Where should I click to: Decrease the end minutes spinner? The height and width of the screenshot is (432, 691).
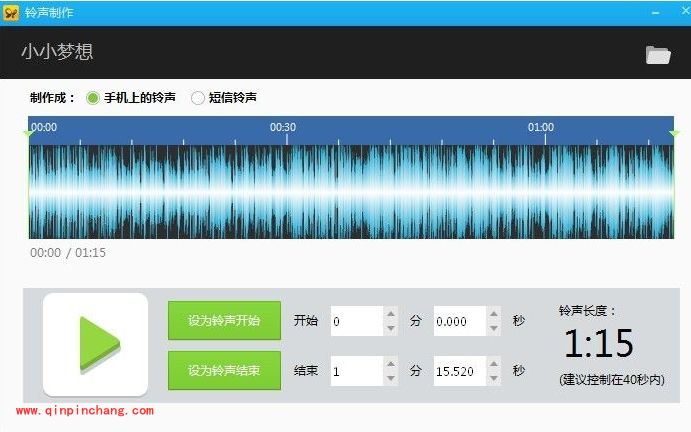(x=390, y=378)
